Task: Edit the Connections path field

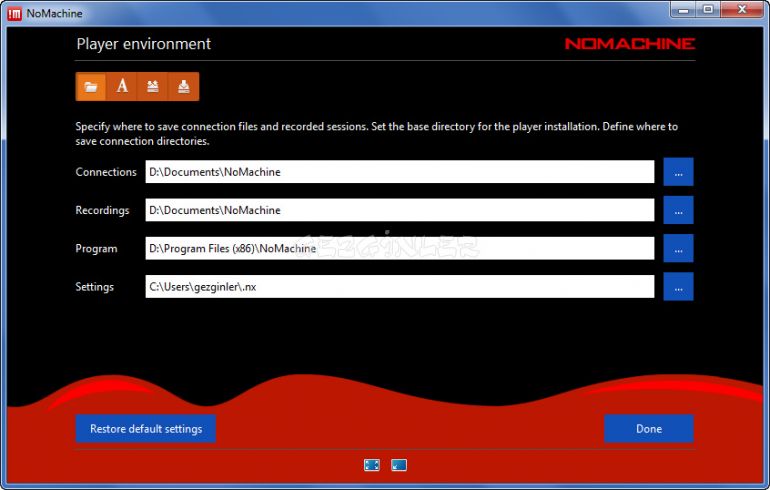Action: click(x=400, y=172)
